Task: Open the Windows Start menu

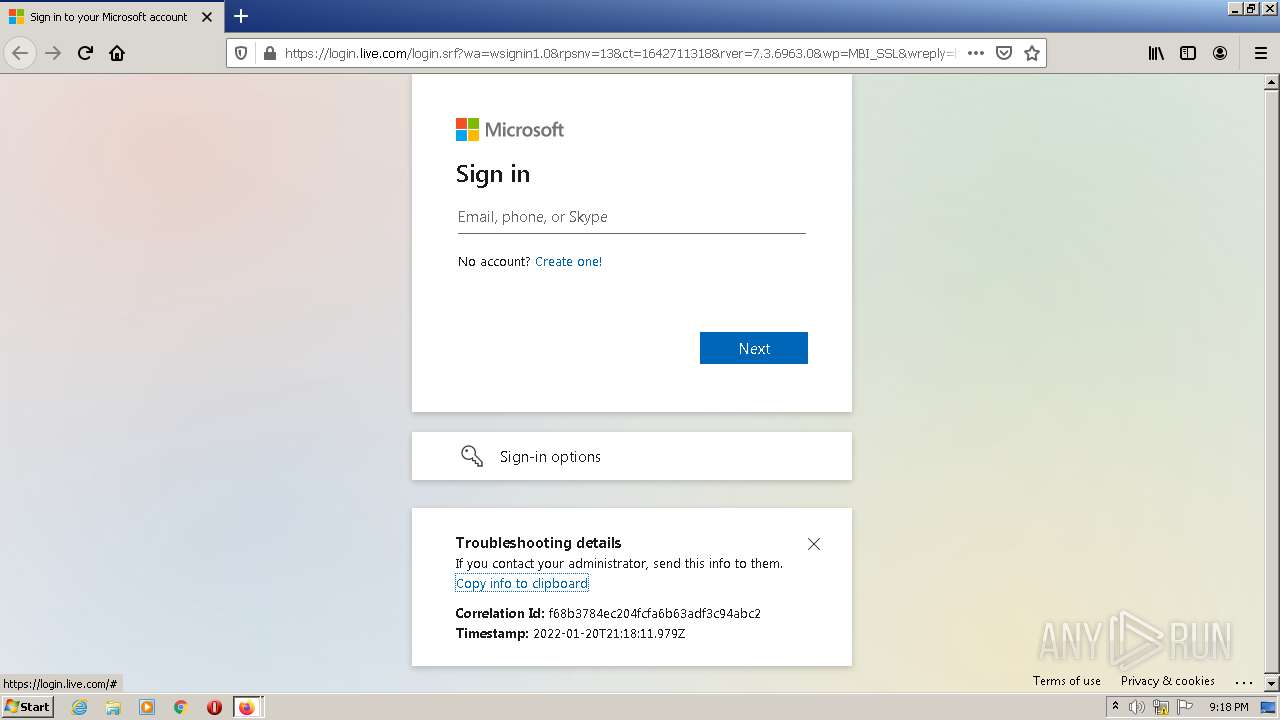Action: point(27,707)
